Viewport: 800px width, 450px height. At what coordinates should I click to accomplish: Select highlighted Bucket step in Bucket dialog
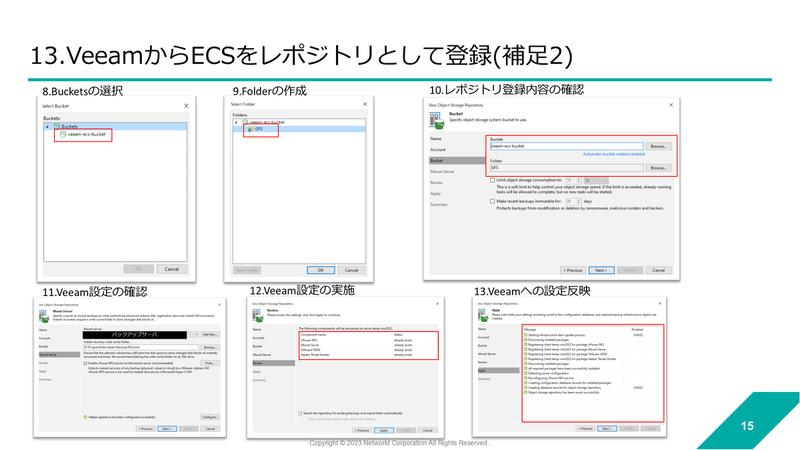click(457, 161)
